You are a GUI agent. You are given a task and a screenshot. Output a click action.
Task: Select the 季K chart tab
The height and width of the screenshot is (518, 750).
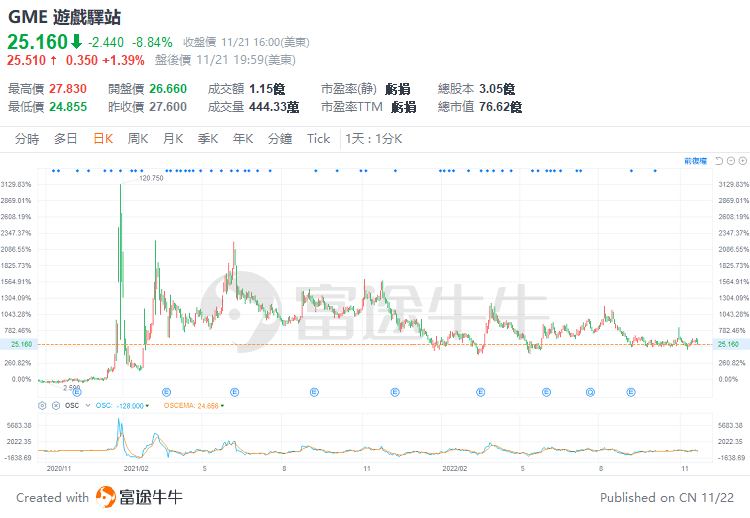208,139
